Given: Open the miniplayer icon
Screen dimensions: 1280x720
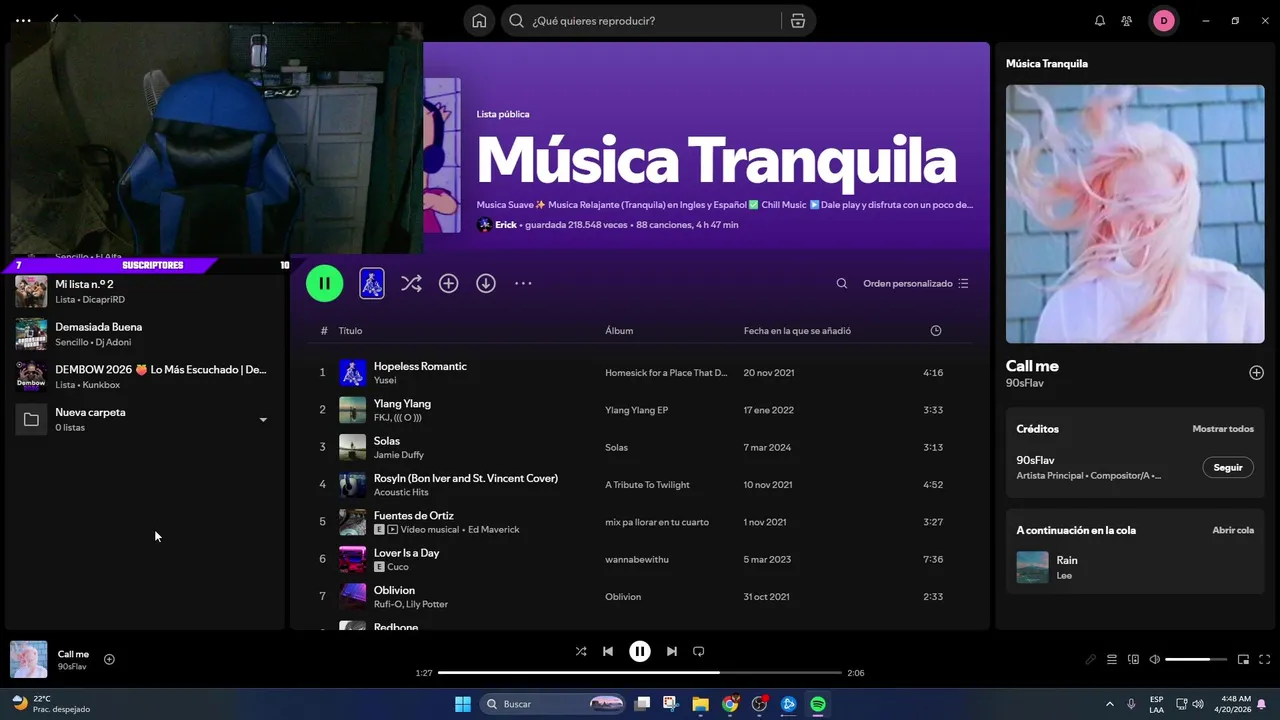Looking at the screenshot, I should coord(1243,659).
